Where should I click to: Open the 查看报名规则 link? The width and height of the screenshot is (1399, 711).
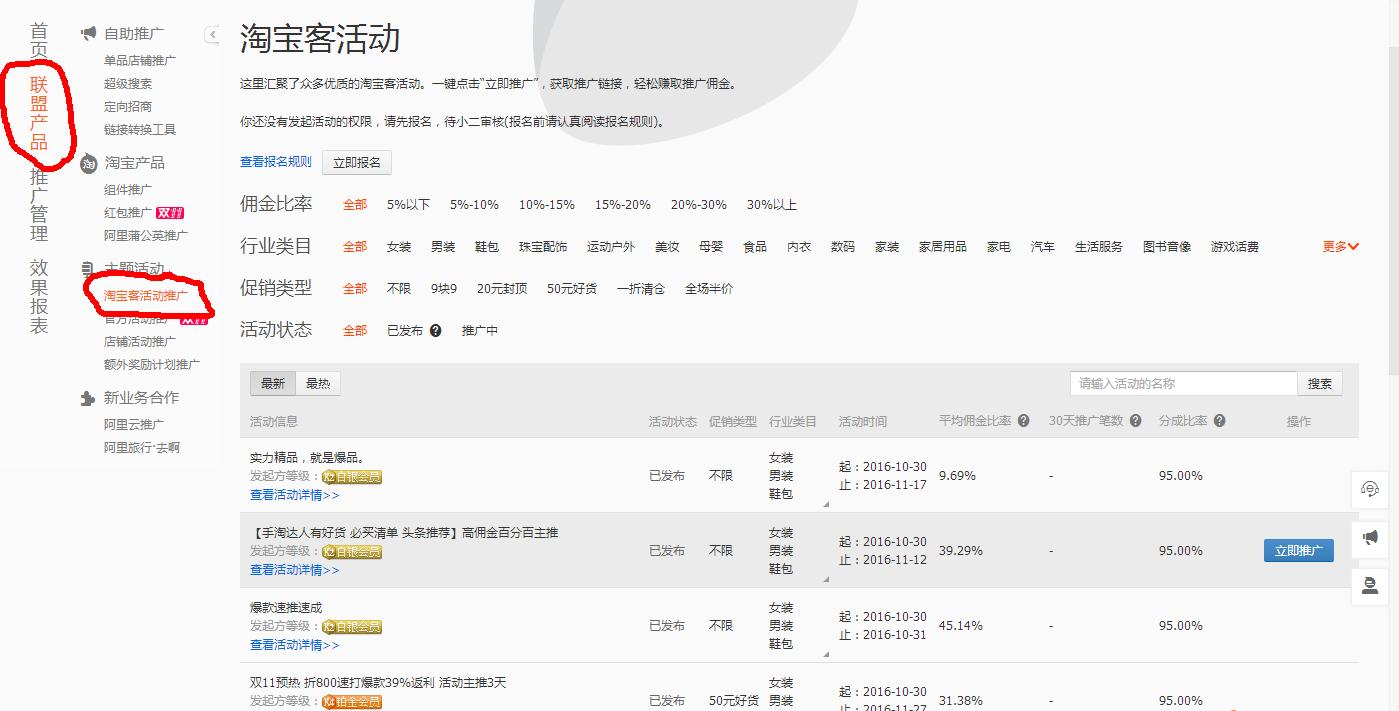coord(274,161)
